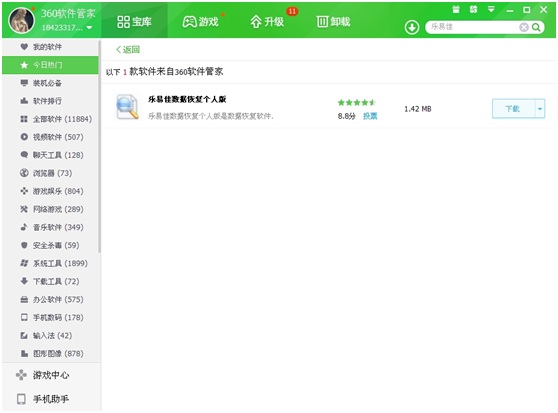Open 系统工具 (1899) category
558x413 pixels.
click(x=50, y=264)
